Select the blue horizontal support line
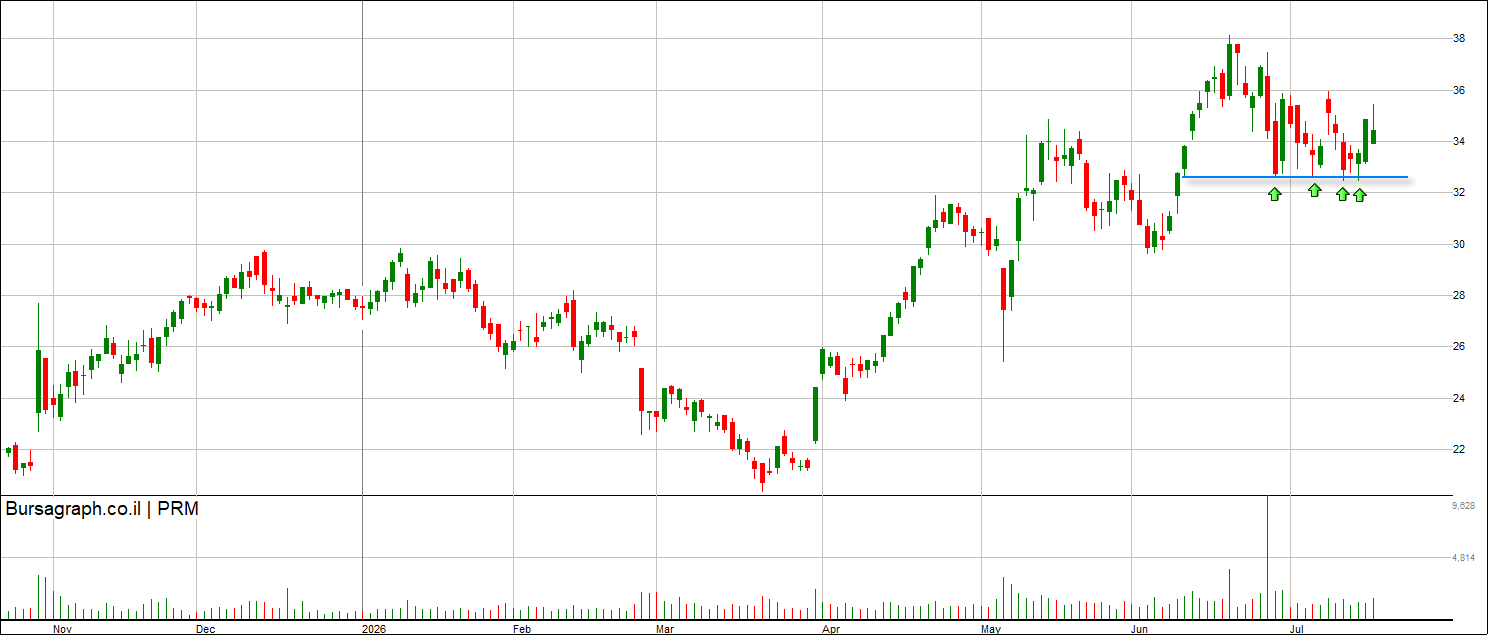The image size is (1488, 635). coord(1295,177)
